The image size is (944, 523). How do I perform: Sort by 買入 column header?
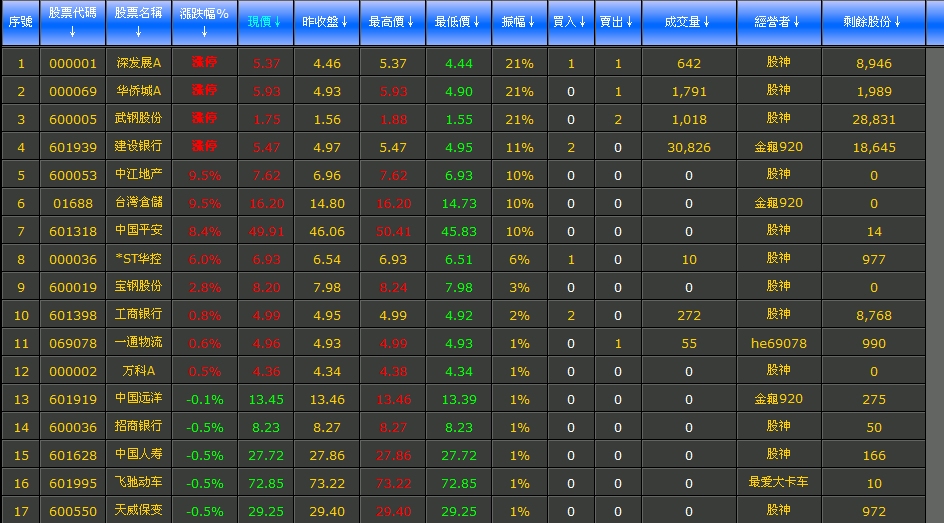tap(570, 22)
